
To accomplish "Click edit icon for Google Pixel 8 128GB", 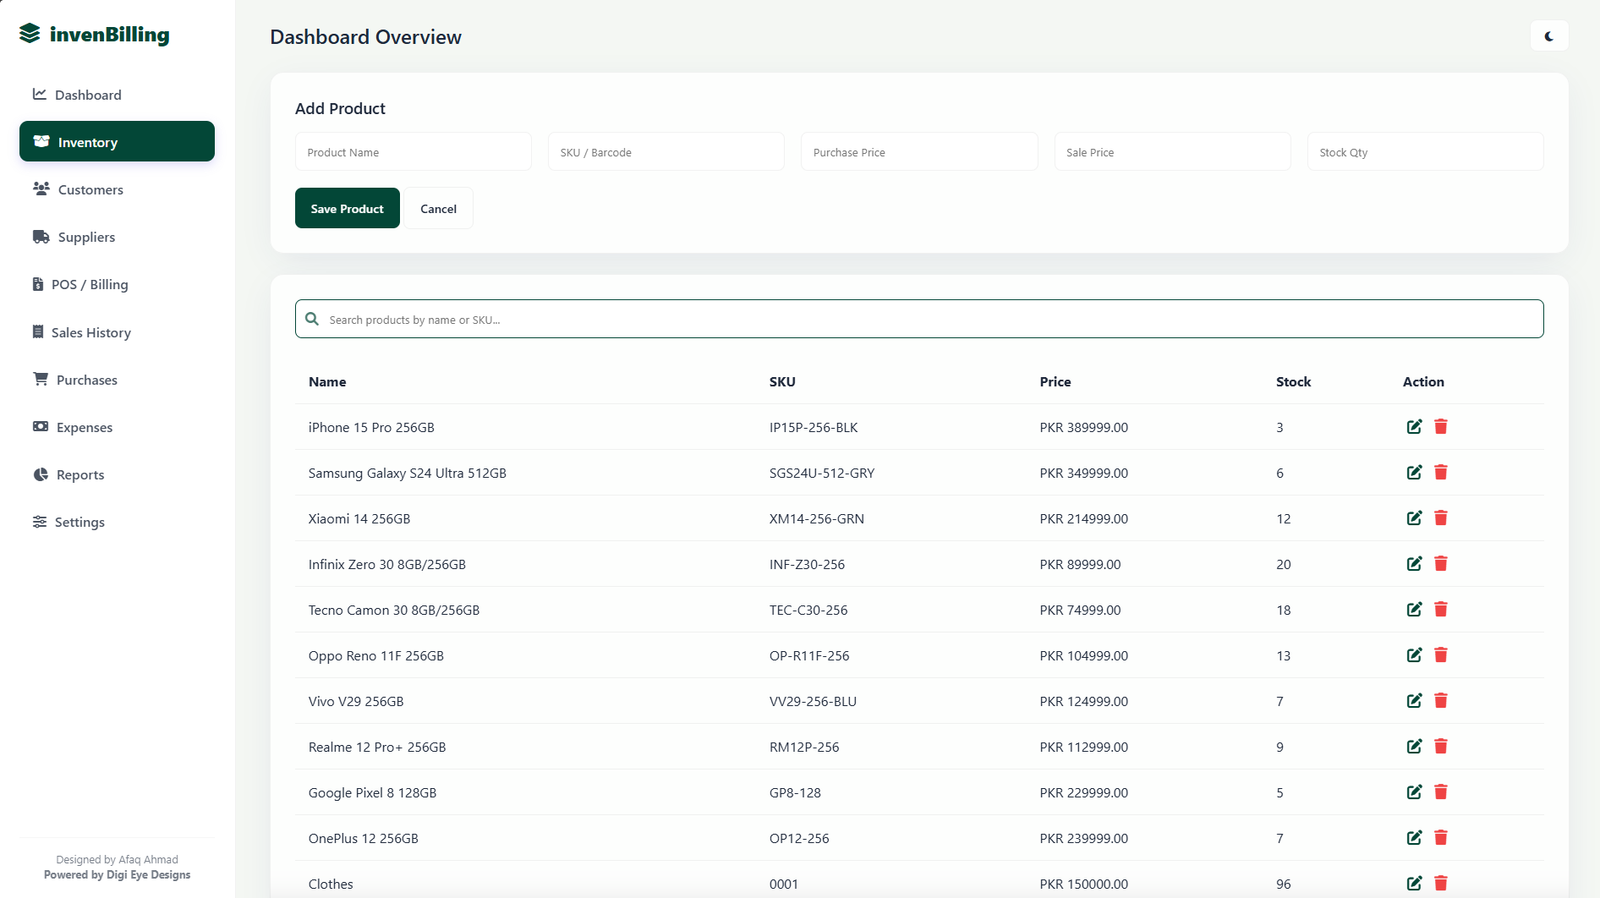I will [1414, 792].
